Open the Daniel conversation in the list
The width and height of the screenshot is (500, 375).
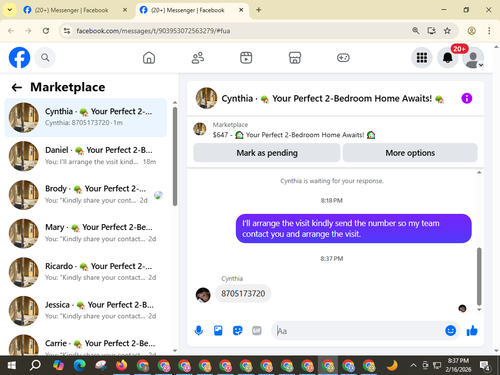[x=86, y=156]
